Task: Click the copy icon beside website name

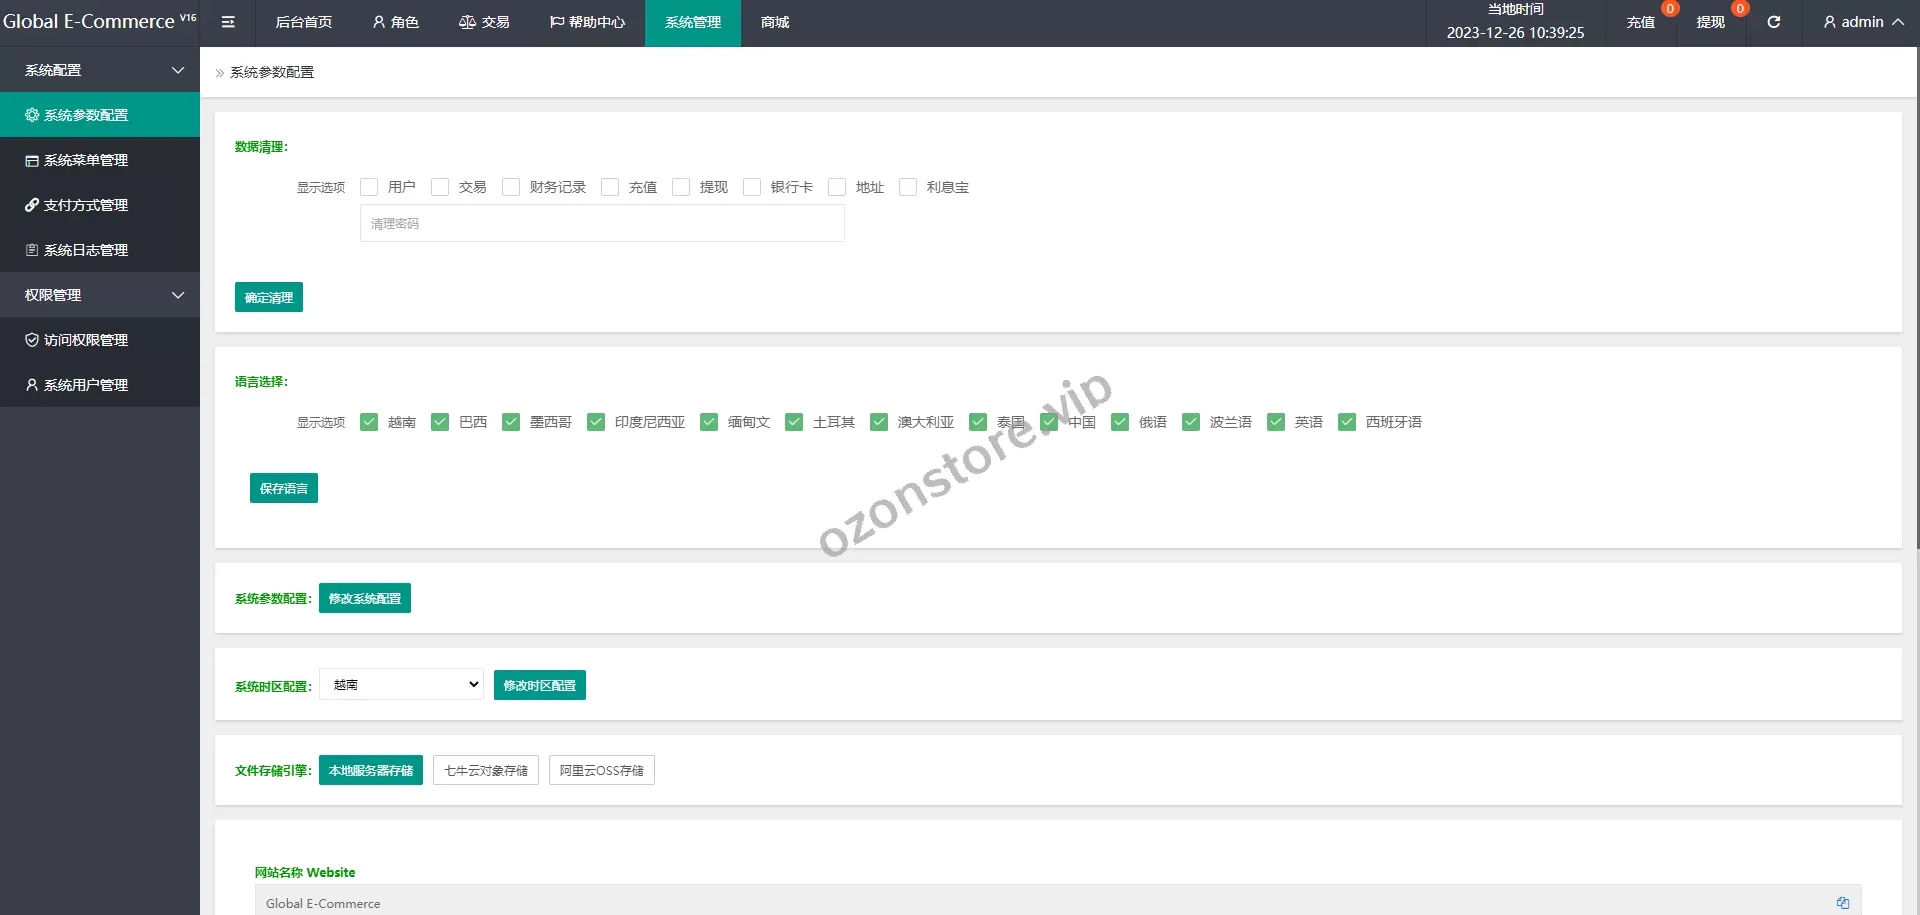Action: (1842, 903)
